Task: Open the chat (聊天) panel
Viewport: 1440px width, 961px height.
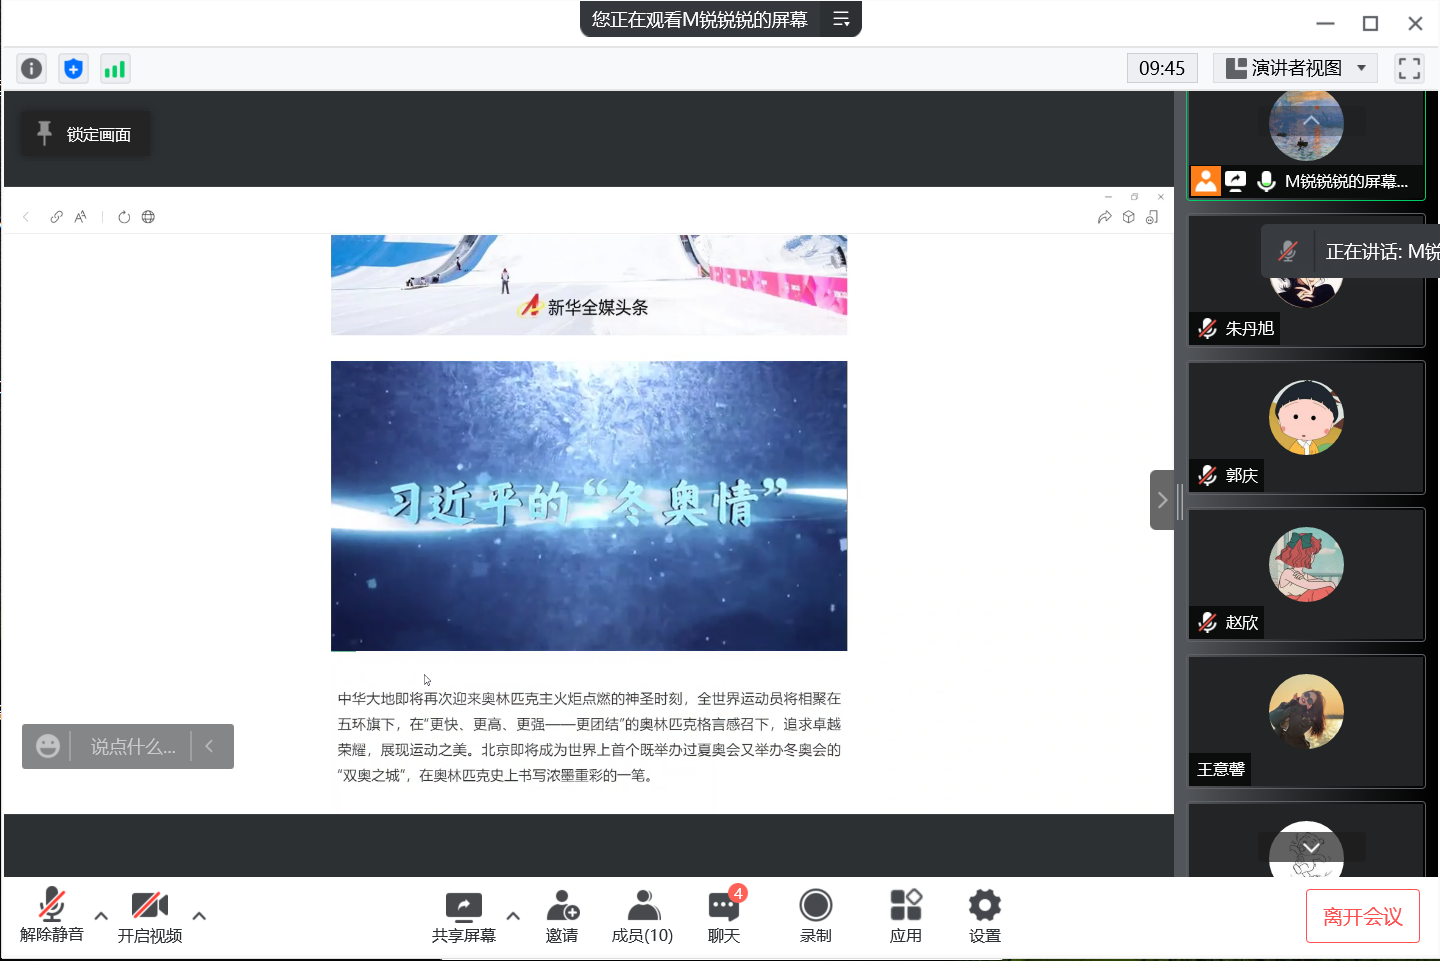Action: [724, 916]
